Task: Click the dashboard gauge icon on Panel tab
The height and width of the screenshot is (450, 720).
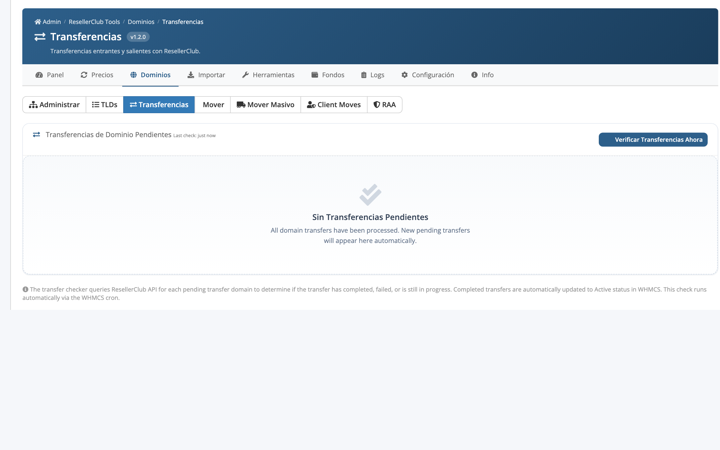Action: (x=39, y=75)
